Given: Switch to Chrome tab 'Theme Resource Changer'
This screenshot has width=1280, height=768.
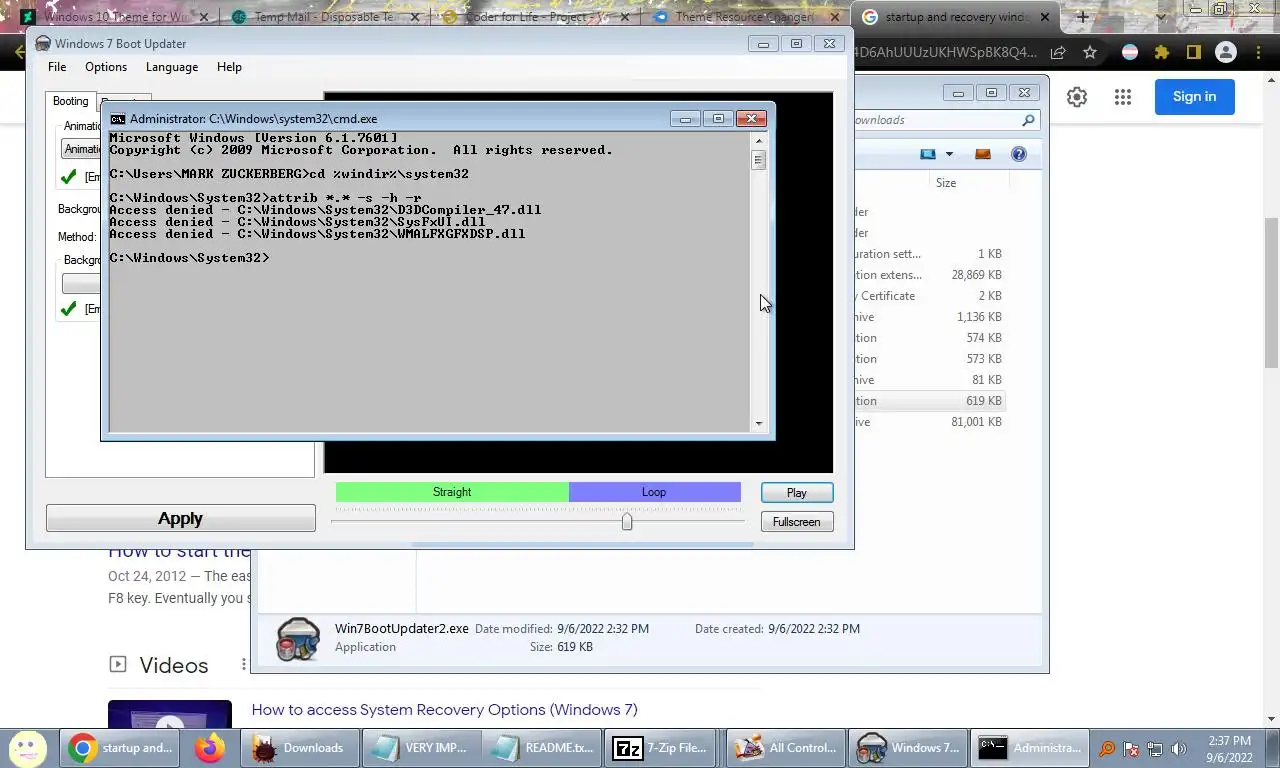Looking at the screenshot, I should [x=743, y=17].
